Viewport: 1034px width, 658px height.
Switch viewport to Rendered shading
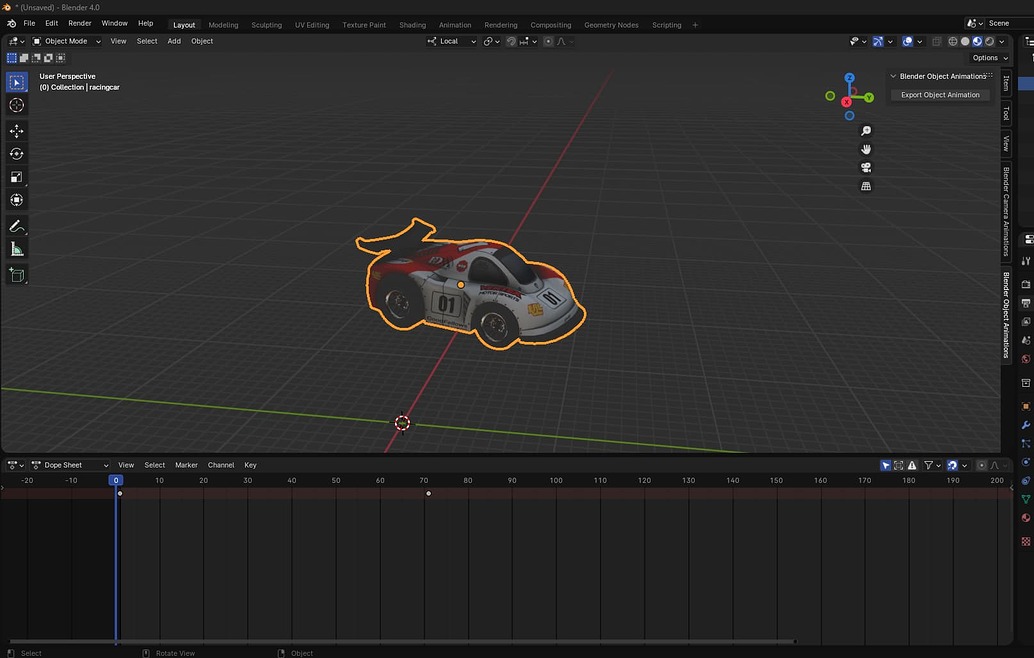pos(989,41)
